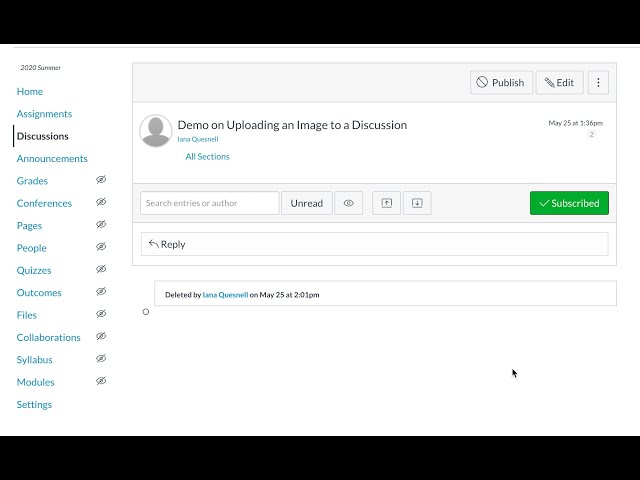Toggle the green Subscribed button

coord(569,203)
